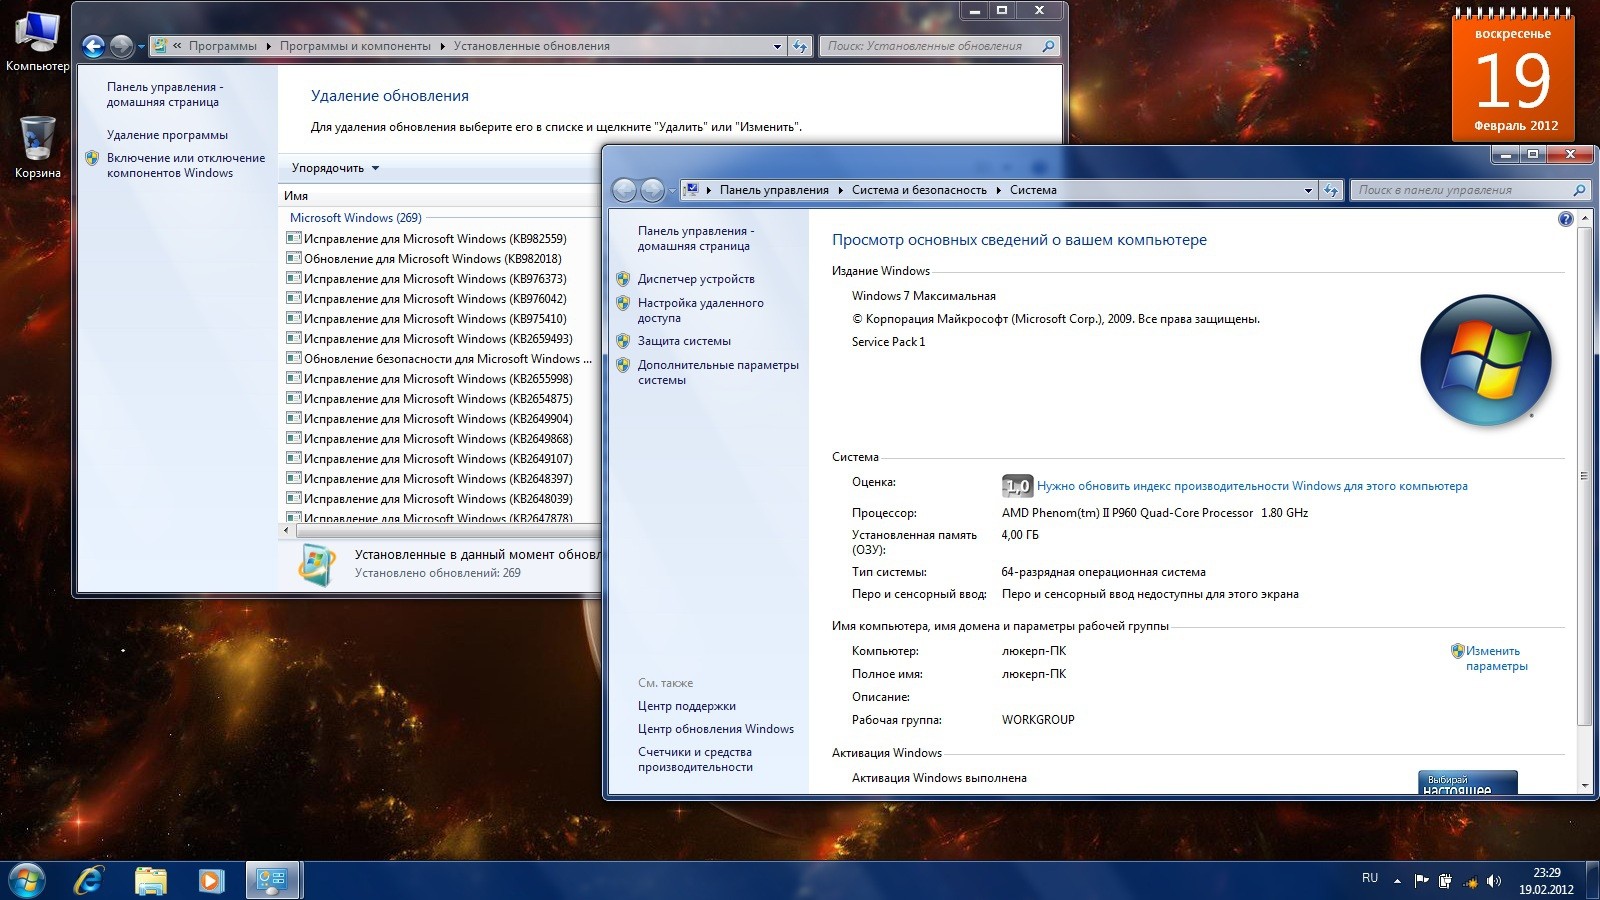This screenshot has height=900, width=1600.
Task: Click the icon of update KB2649107
Action: 294,458
